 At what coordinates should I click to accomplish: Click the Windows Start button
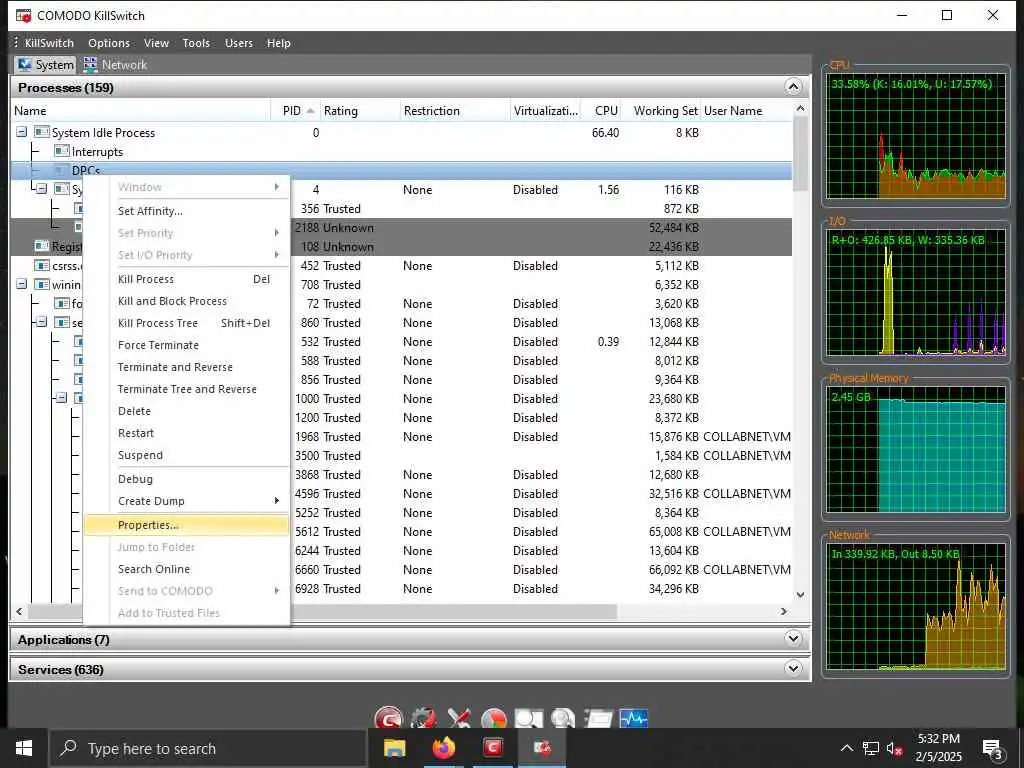coord(24,748)
